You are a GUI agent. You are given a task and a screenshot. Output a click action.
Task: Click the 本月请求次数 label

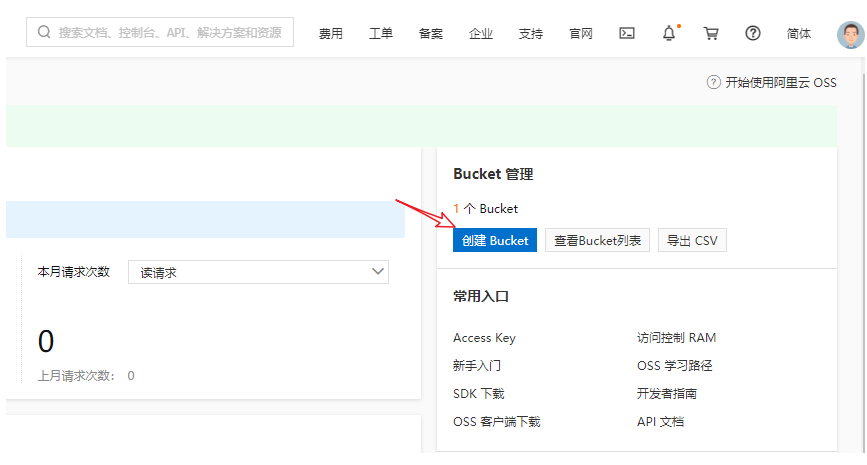pos(74,272)
